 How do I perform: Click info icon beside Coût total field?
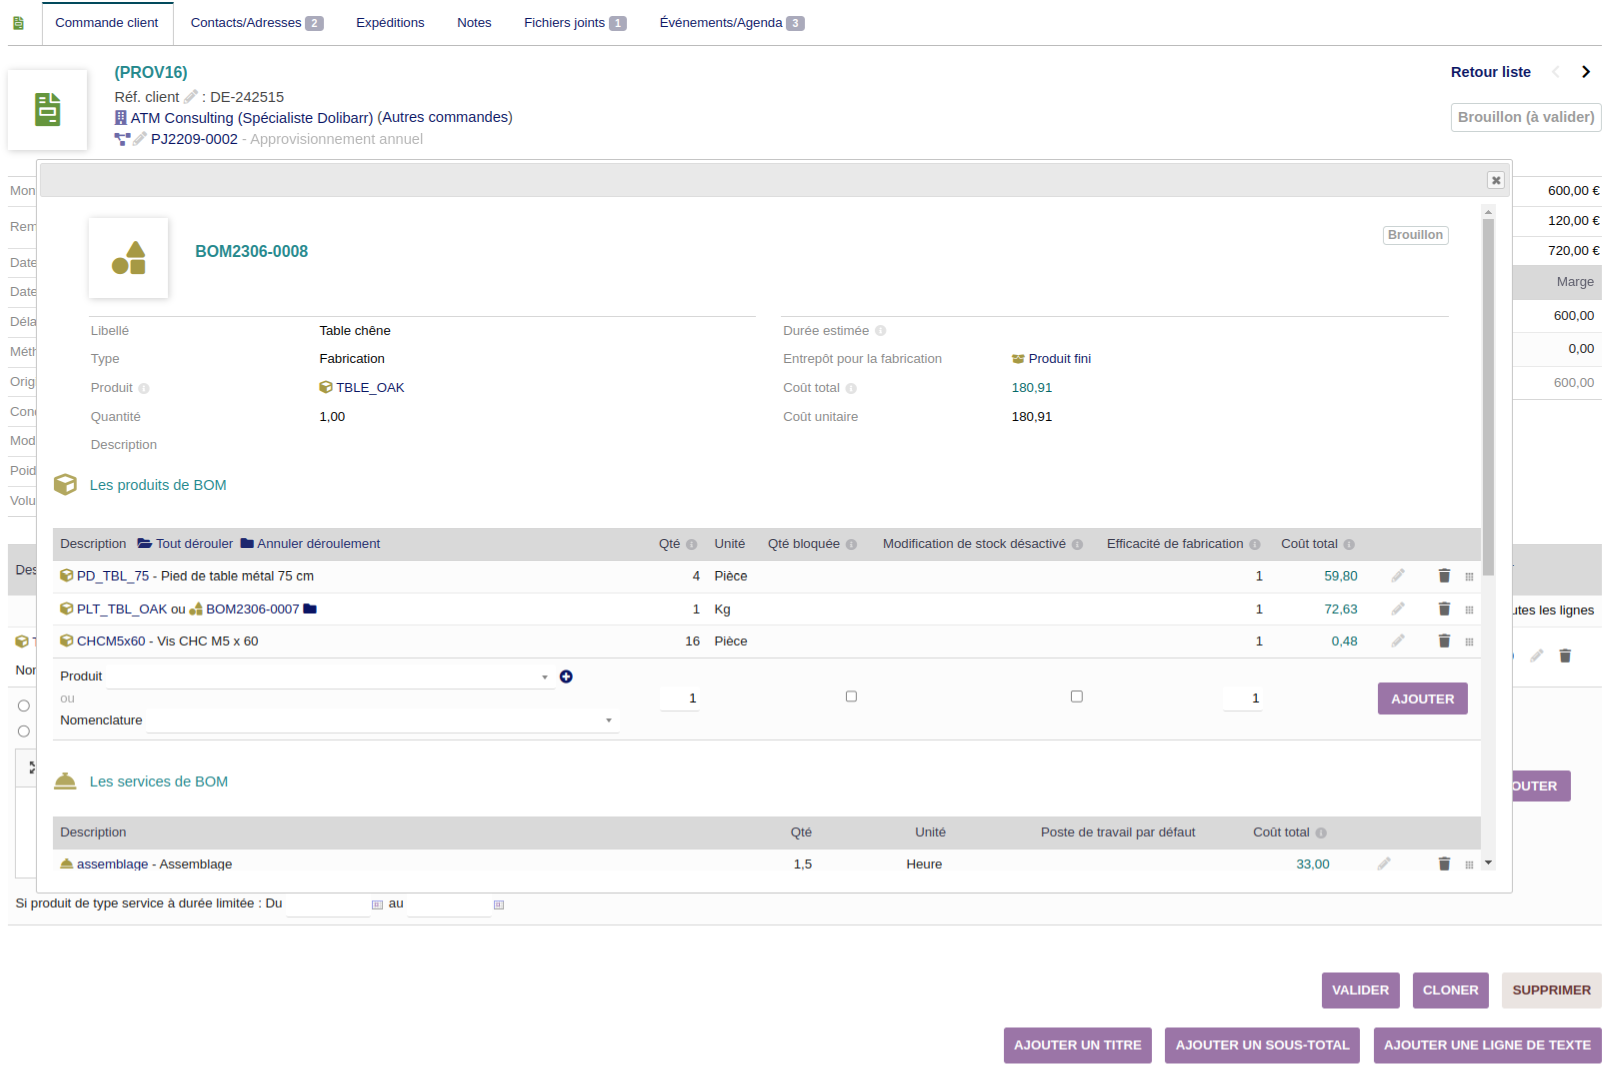tap(851, 389)
